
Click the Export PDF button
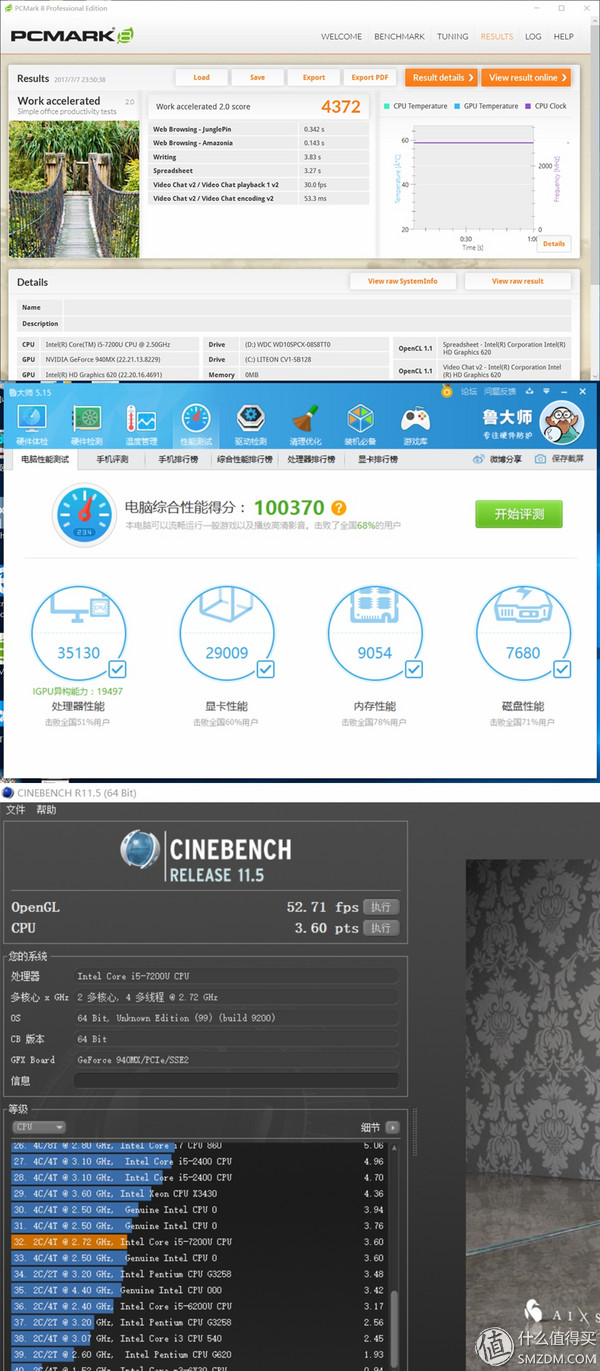tap(370, 77)
